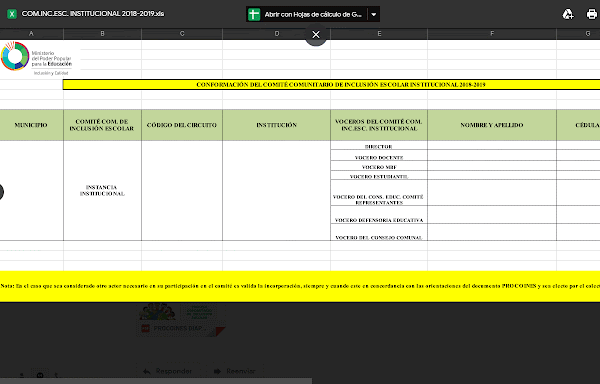Click the VOCERO DEL CONSEJO COMUNAL cell
Viewport: 600px width, 384px height.
point(379,232)
